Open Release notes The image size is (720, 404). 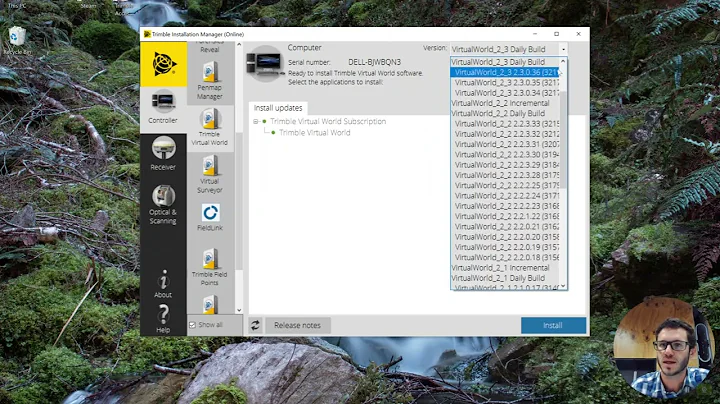click(298, 325)
